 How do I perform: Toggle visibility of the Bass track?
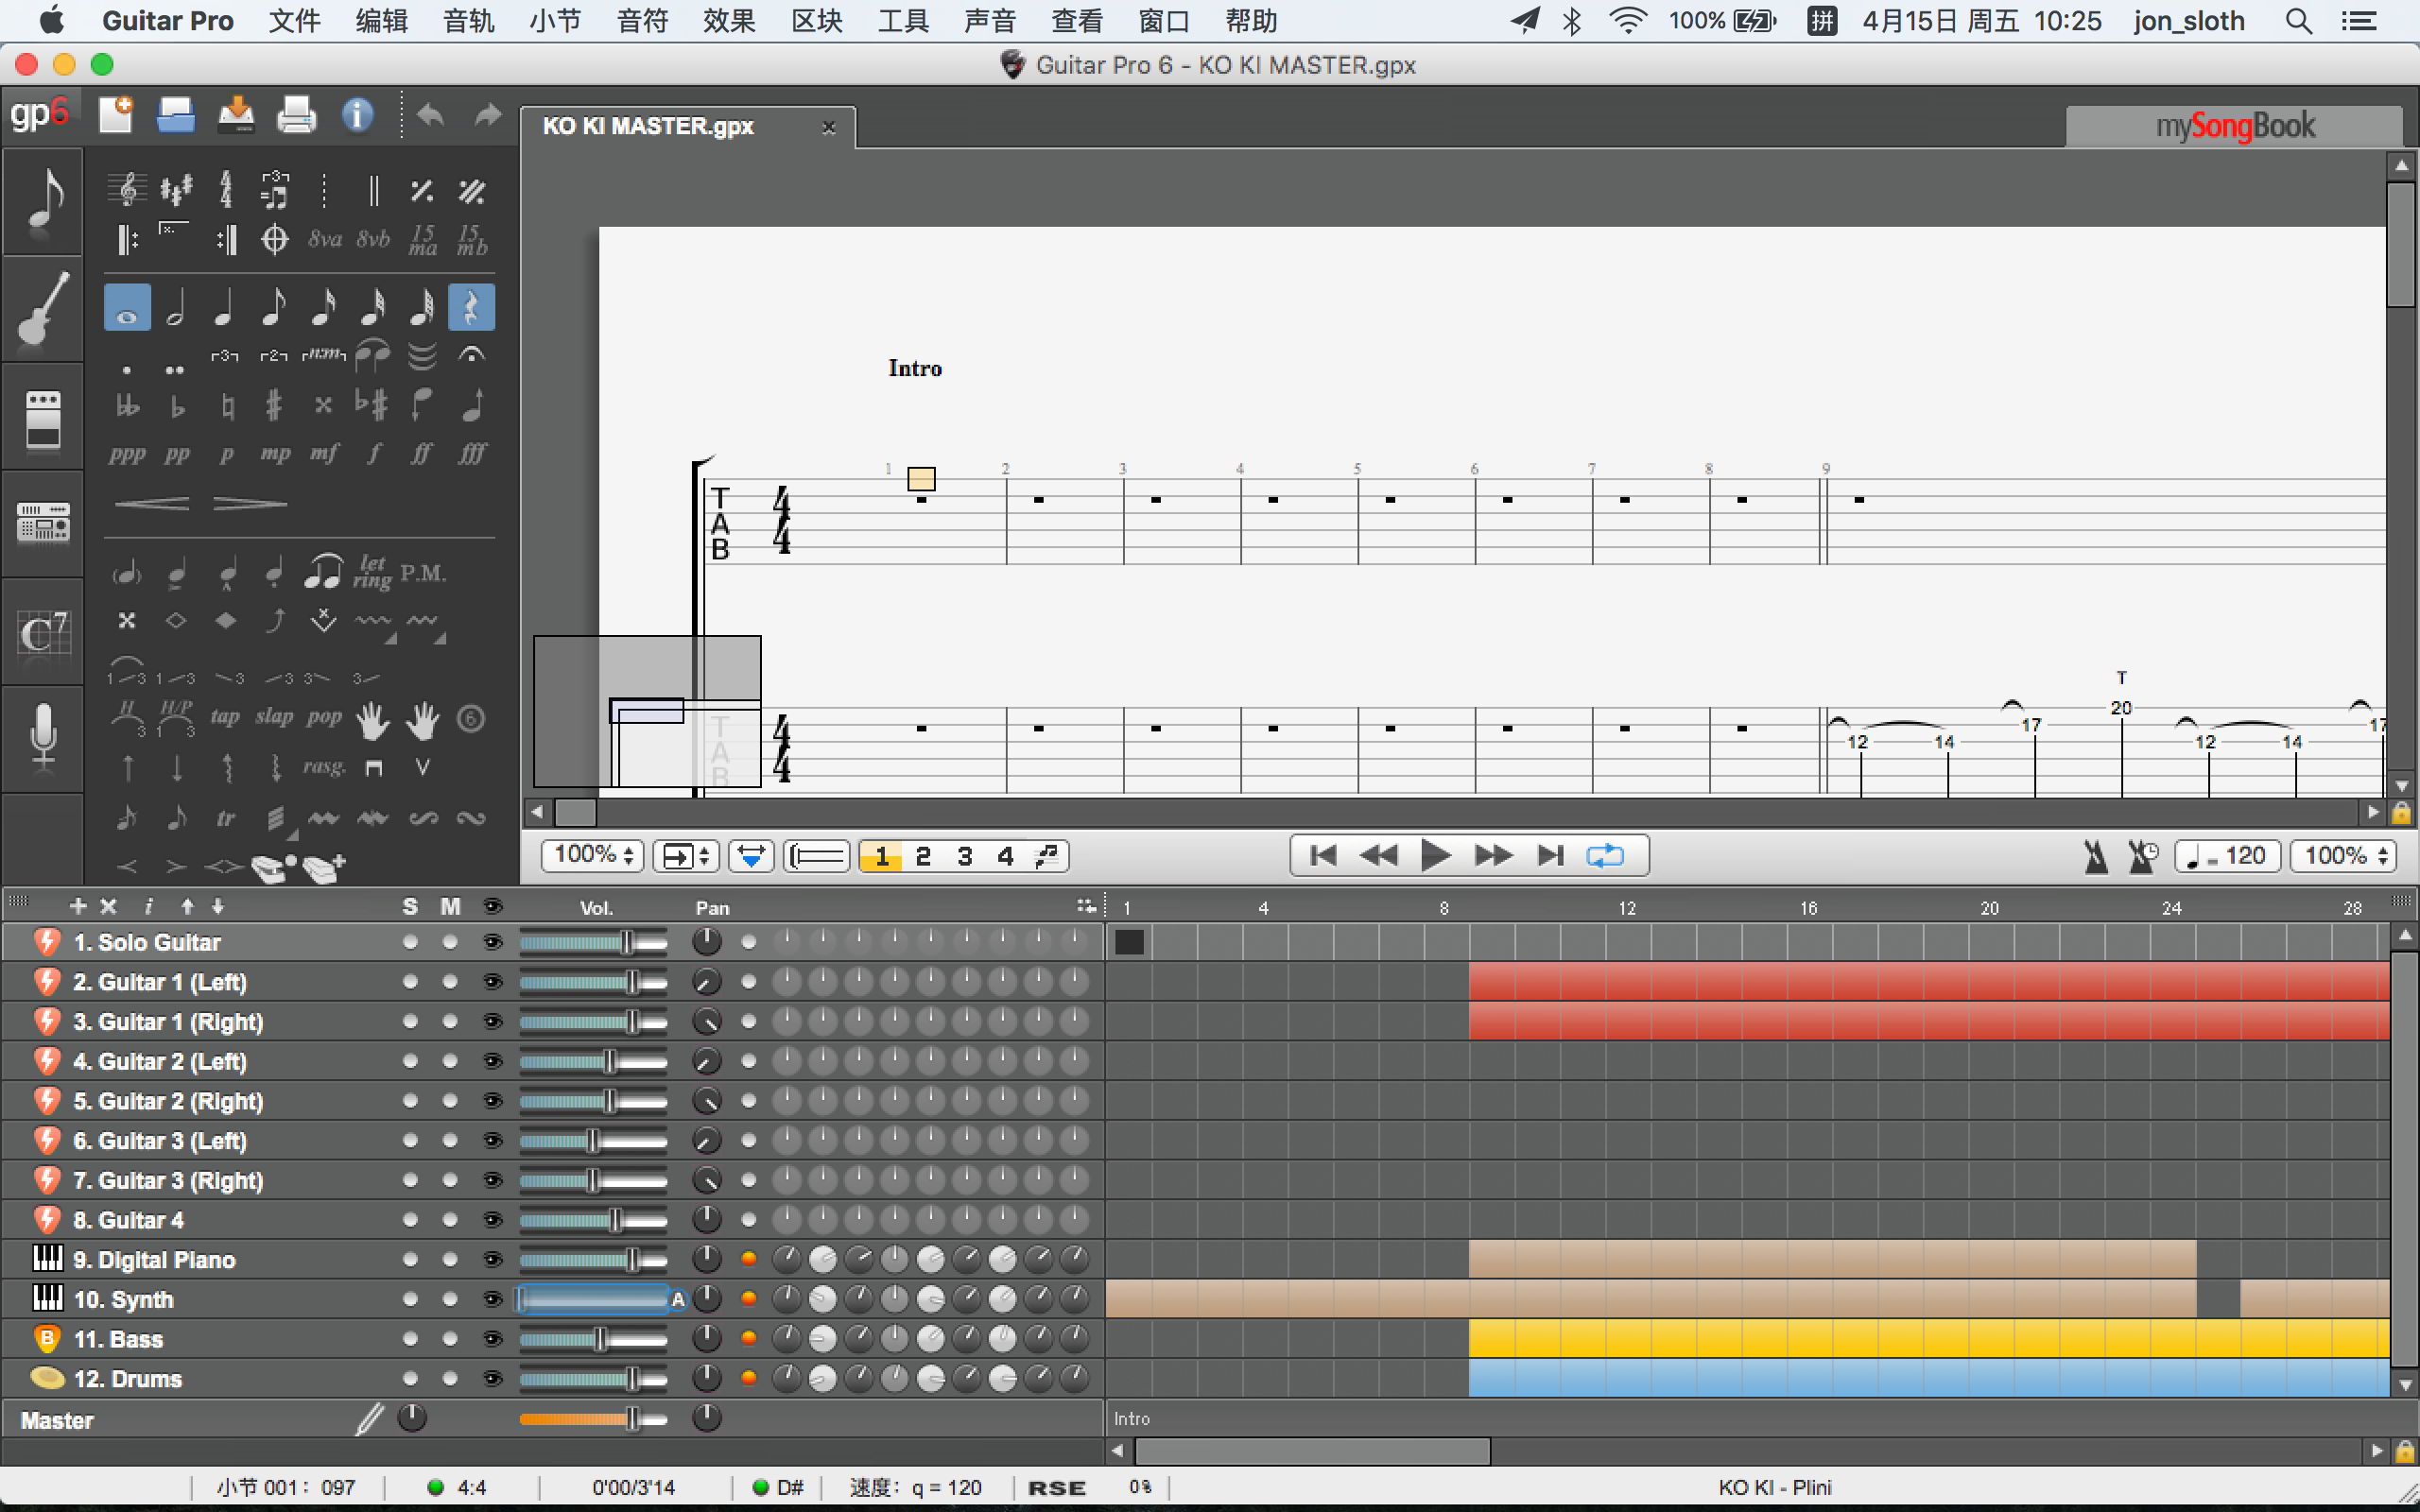(492, 1338)
